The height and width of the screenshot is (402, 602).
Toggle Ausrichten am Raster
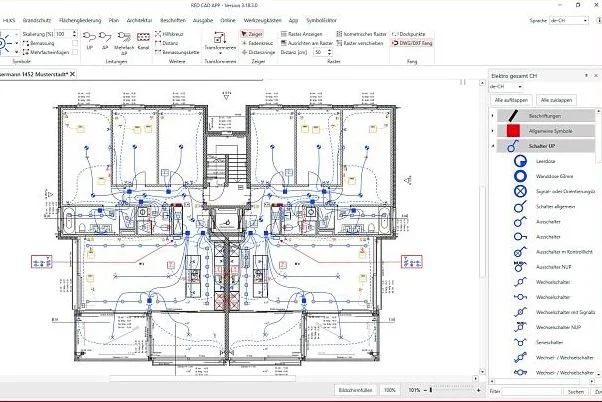pyautogui.click(x=306, y=43)
